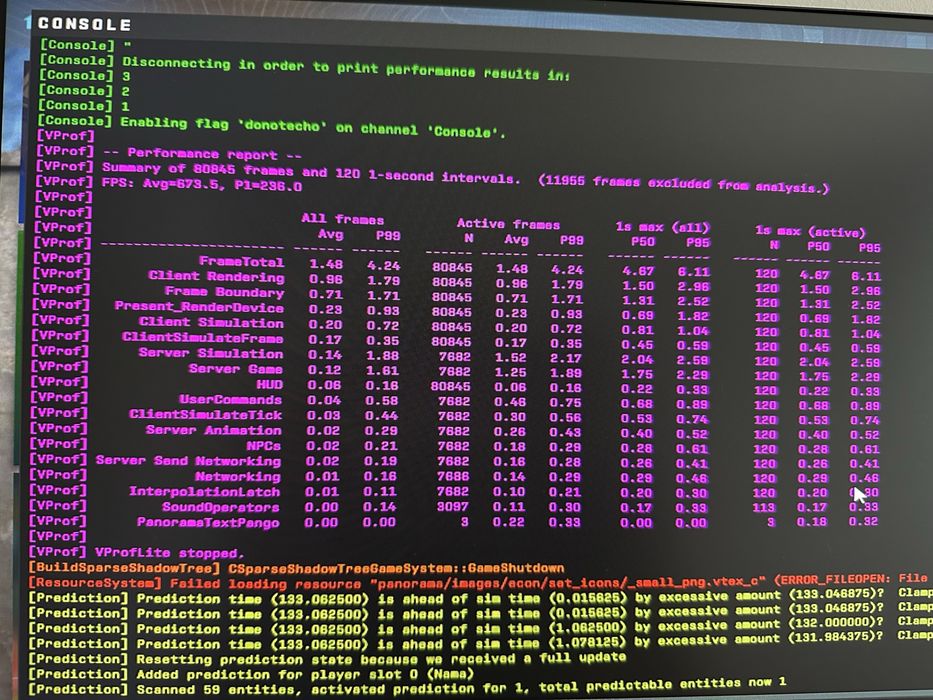Viewport: 933px width, 700px height.
Task: Click the 'Active frames' column header
Action: tap(508, 224)
